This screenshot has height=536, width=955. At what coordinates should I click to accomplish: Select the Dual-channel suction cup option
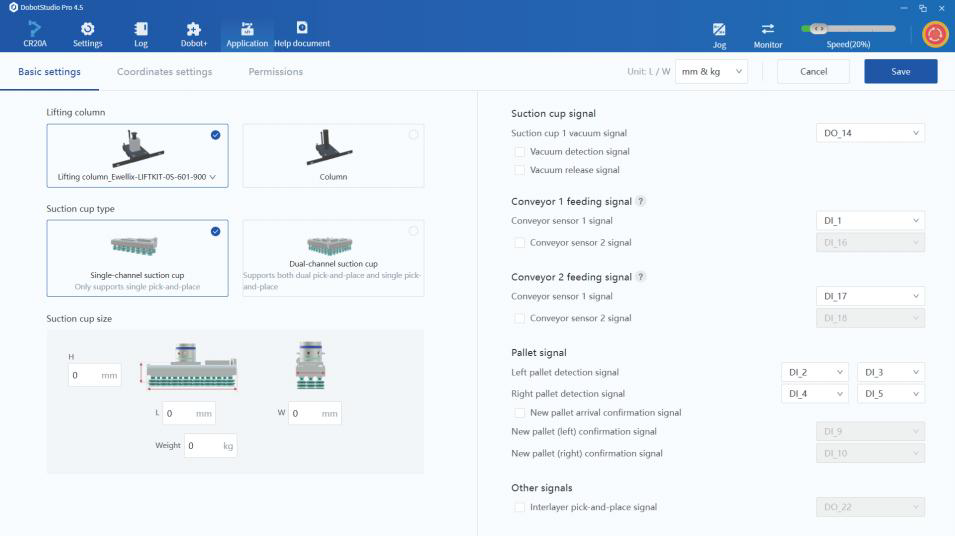tap(333, 258)
